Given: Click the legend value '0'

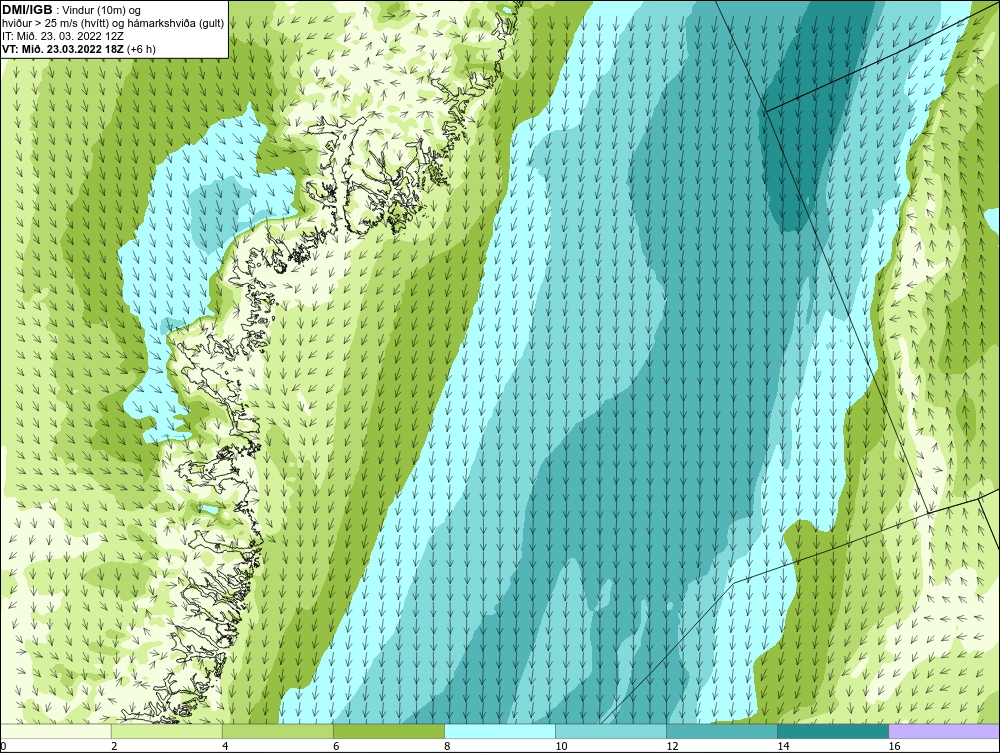Looking at the screenshot, I should (3, 746).
